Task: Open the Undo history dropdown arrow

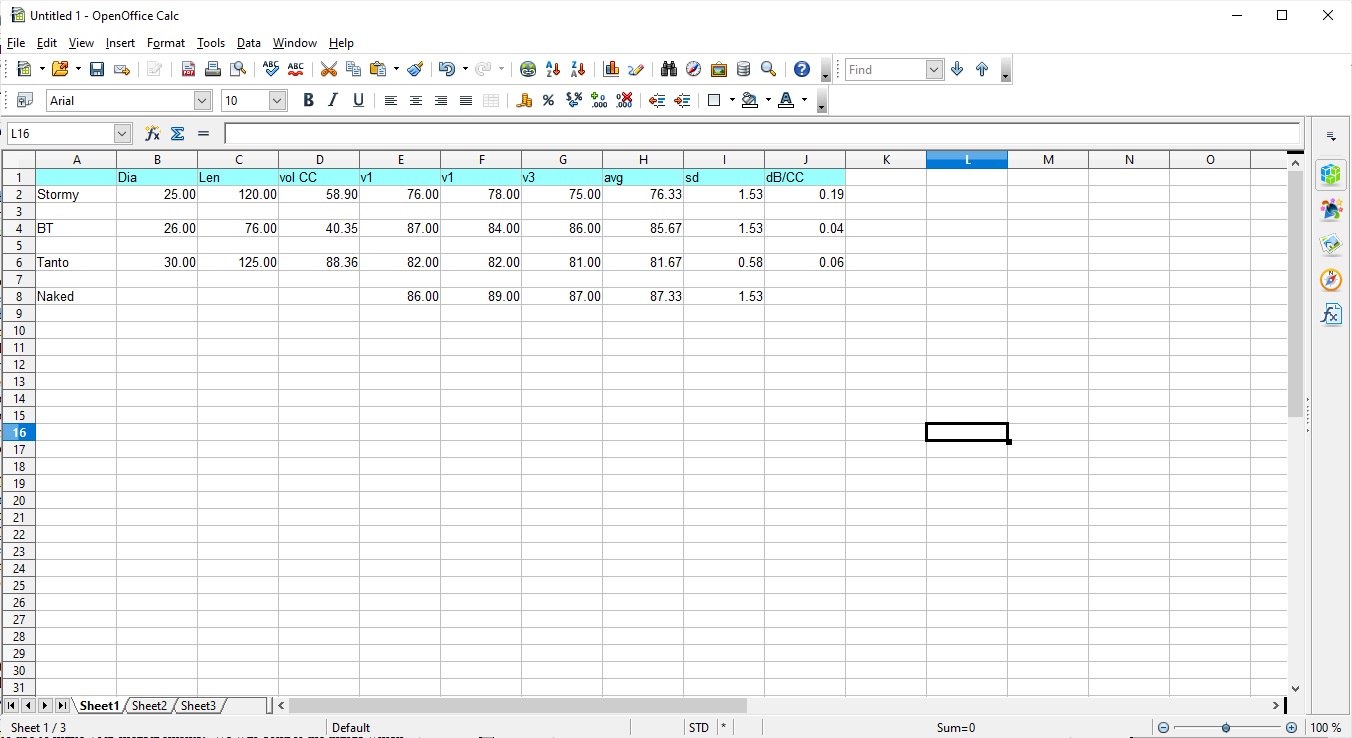Action: [465, 69]
